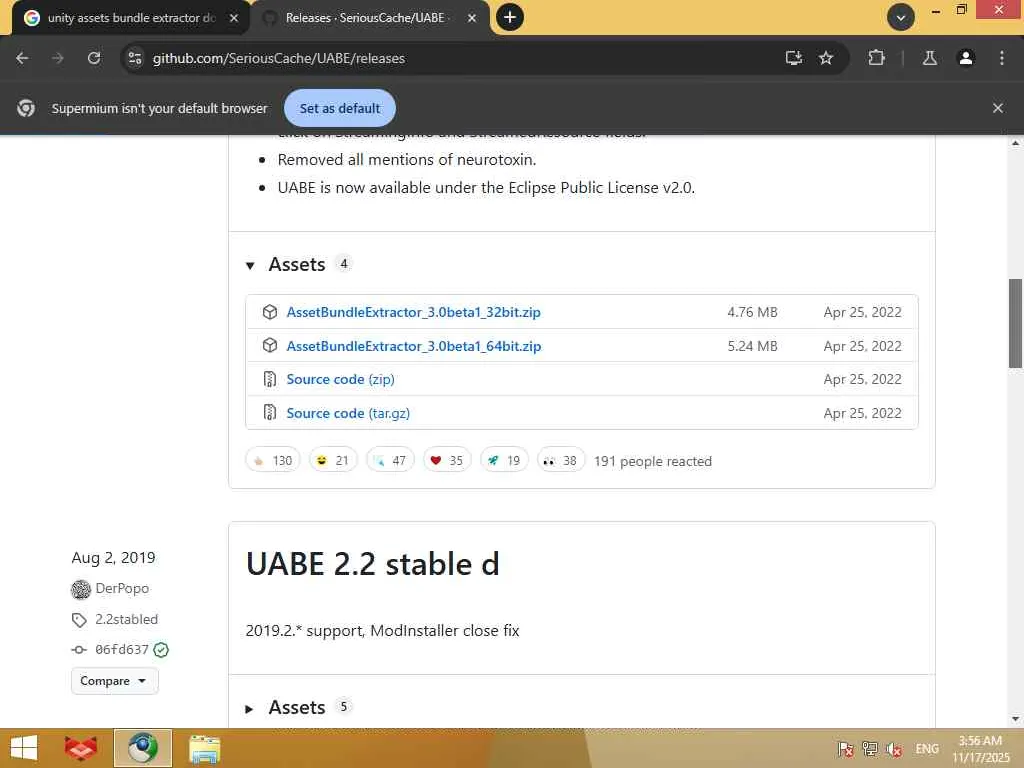Open the Chrome Labs flask icon

tap(929, 58)
